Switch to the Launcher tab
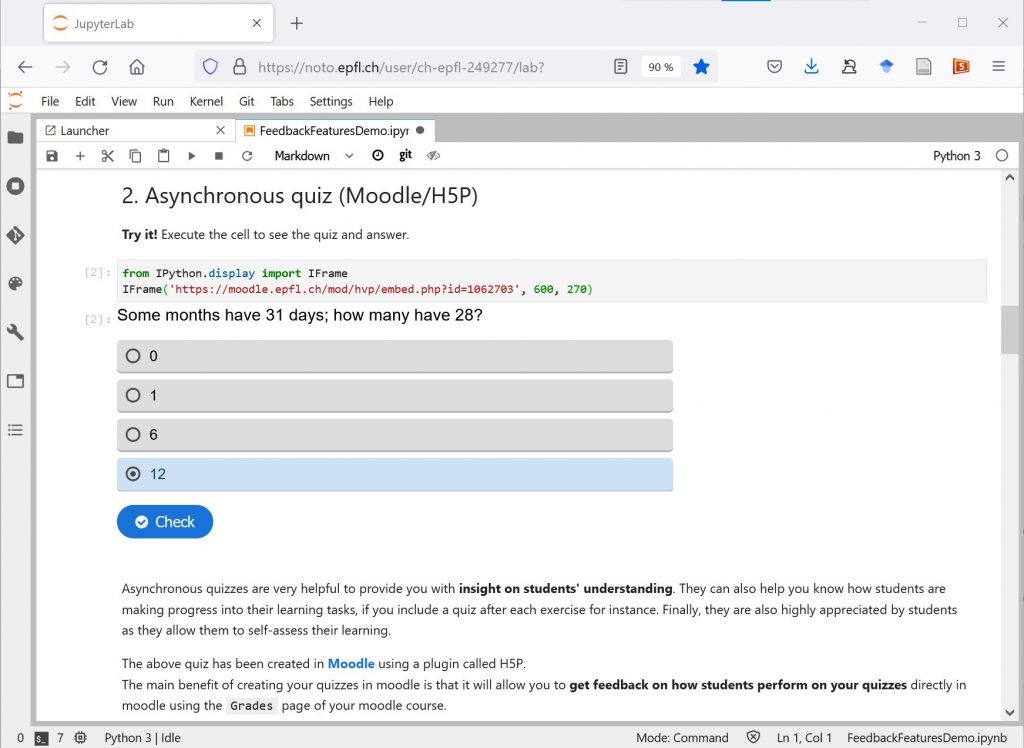Viewport: 1024px width, 748px height. [x=85, y=130]
